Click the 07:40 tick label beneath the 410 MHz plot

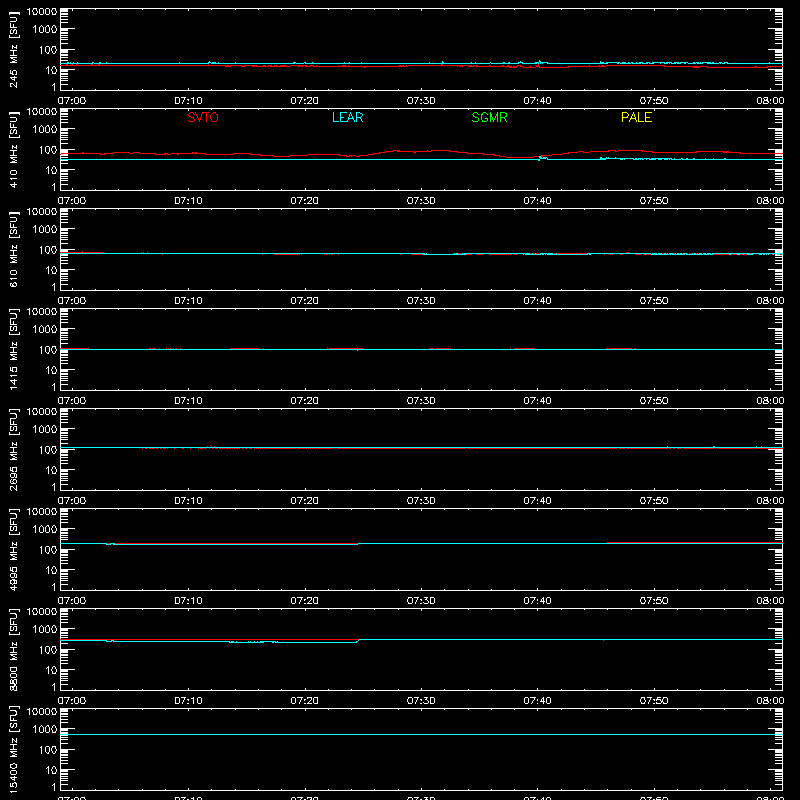coord(537,201)
